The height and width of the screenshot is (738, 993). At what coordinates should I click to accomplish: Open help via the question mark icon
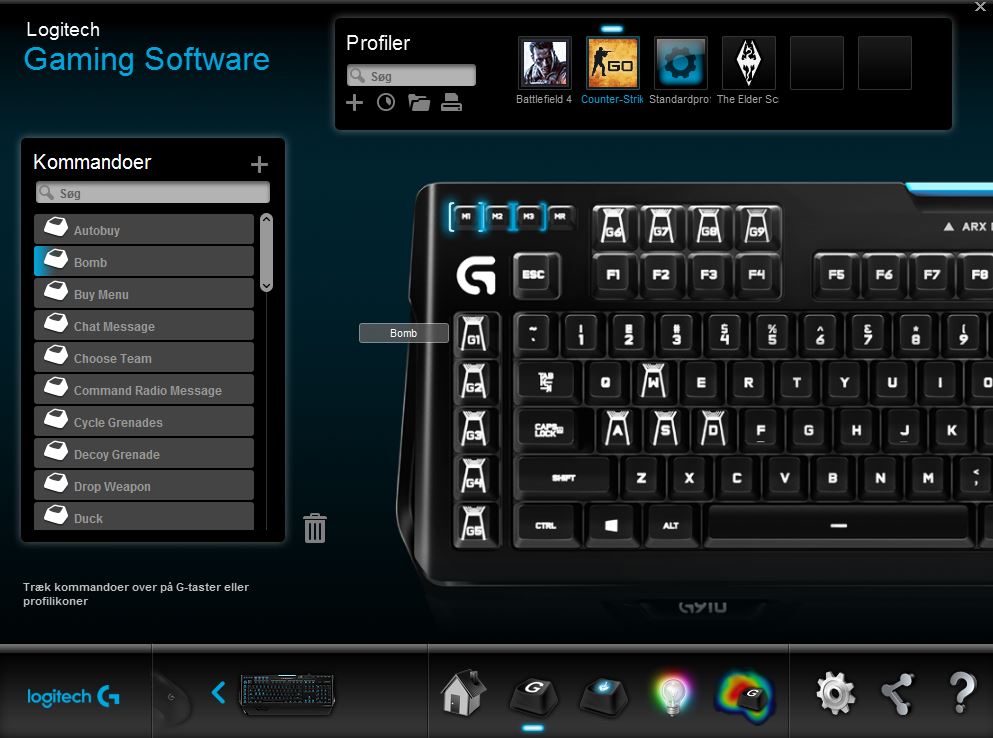pos(962,692)
